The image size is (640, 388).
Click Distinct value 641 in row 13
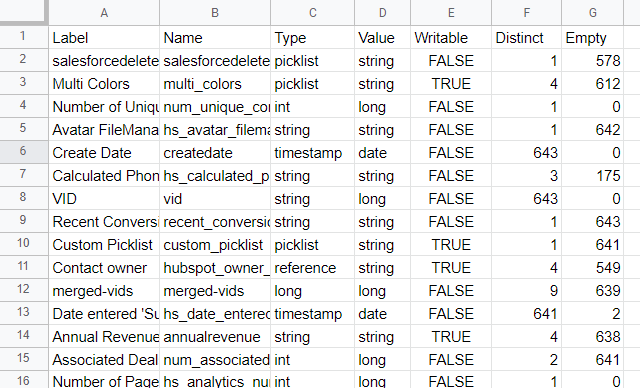point(527,314)
